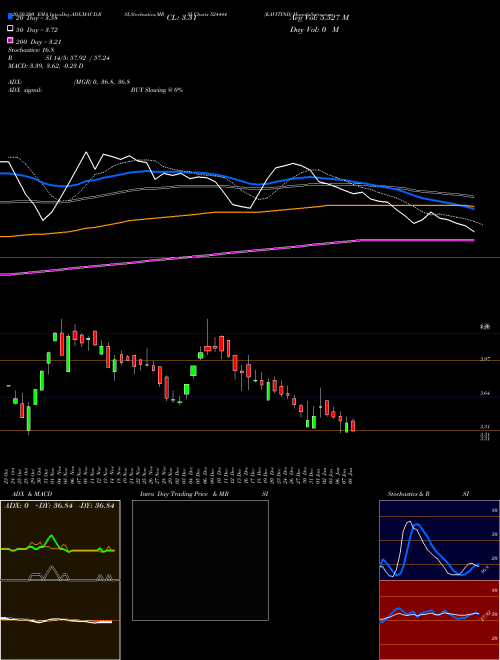Click the '(MGR) 0, 36.8, 36.8' ADX values
This screenshot has height=660, width=500.
101,82
